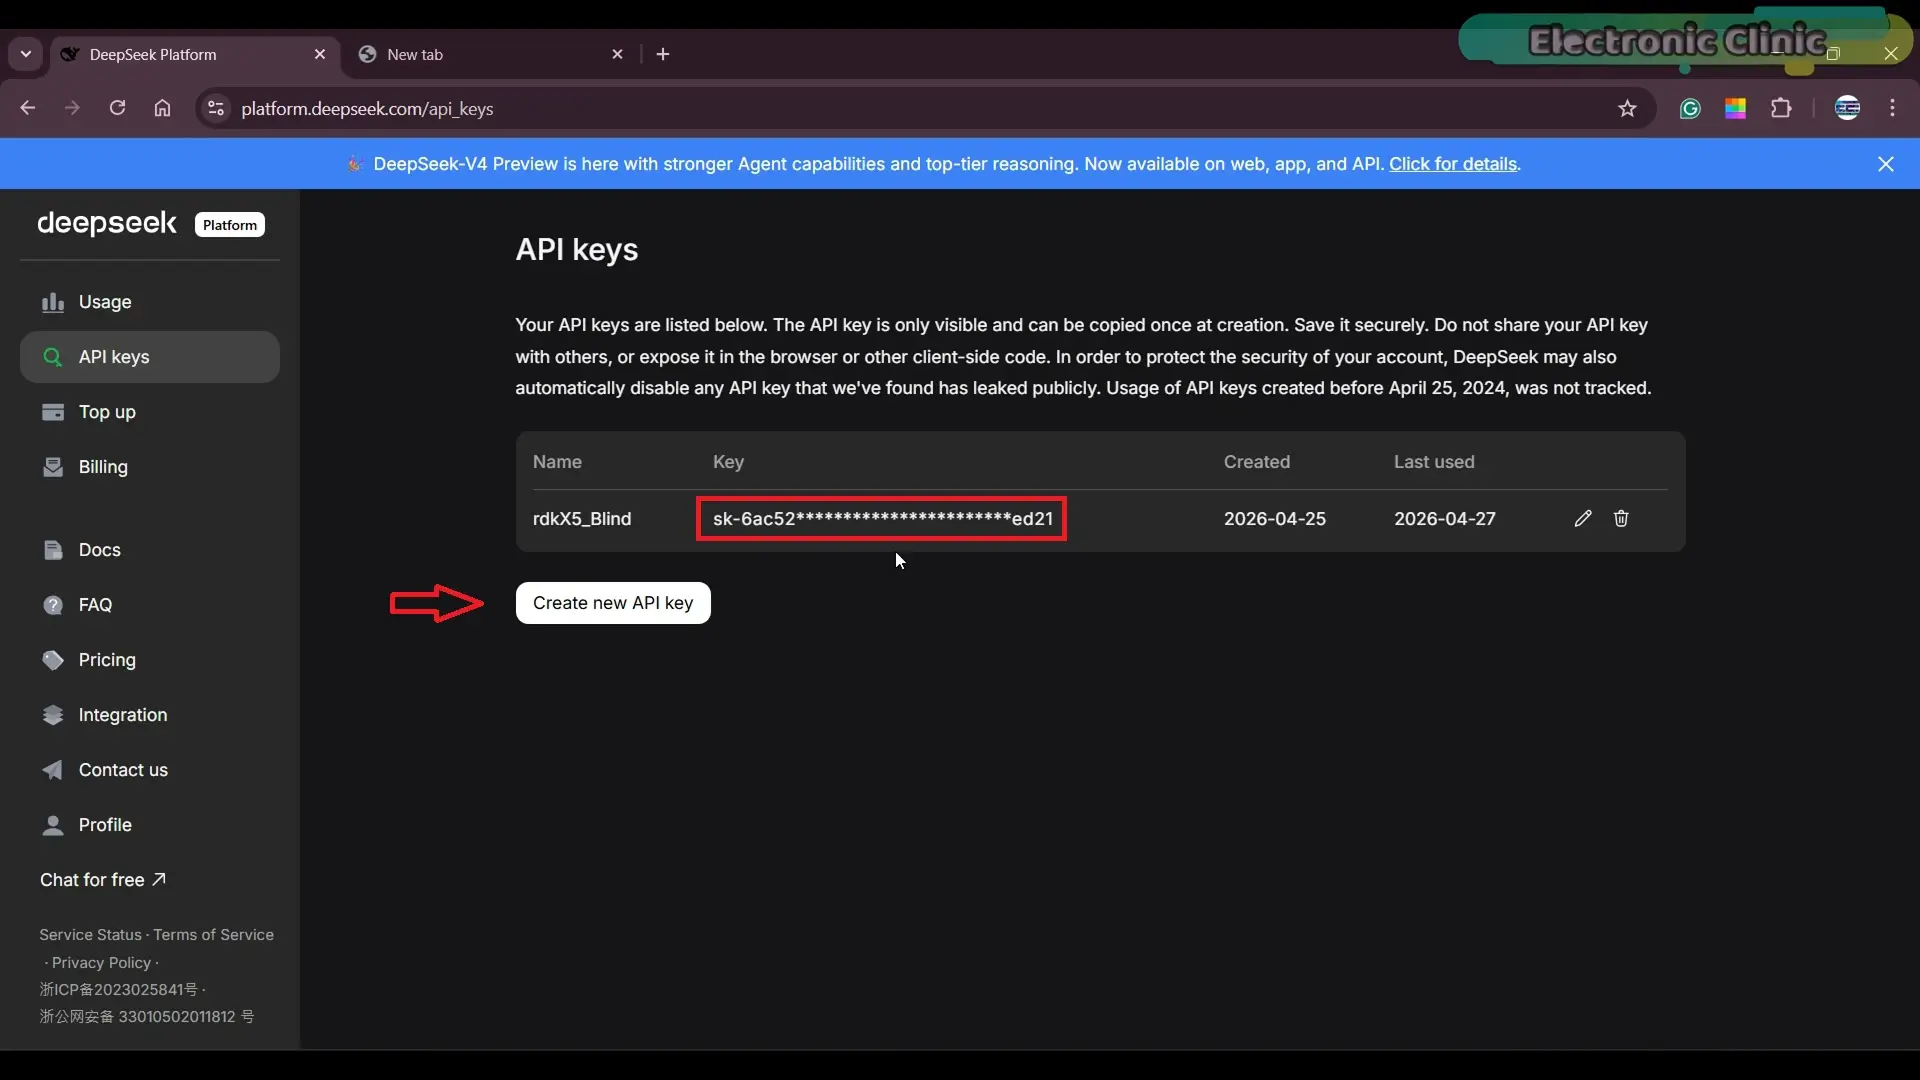This screenshot has height=1080, width=1920.
Task: Open the Terms of Service link
Action: tap(213, 935)
